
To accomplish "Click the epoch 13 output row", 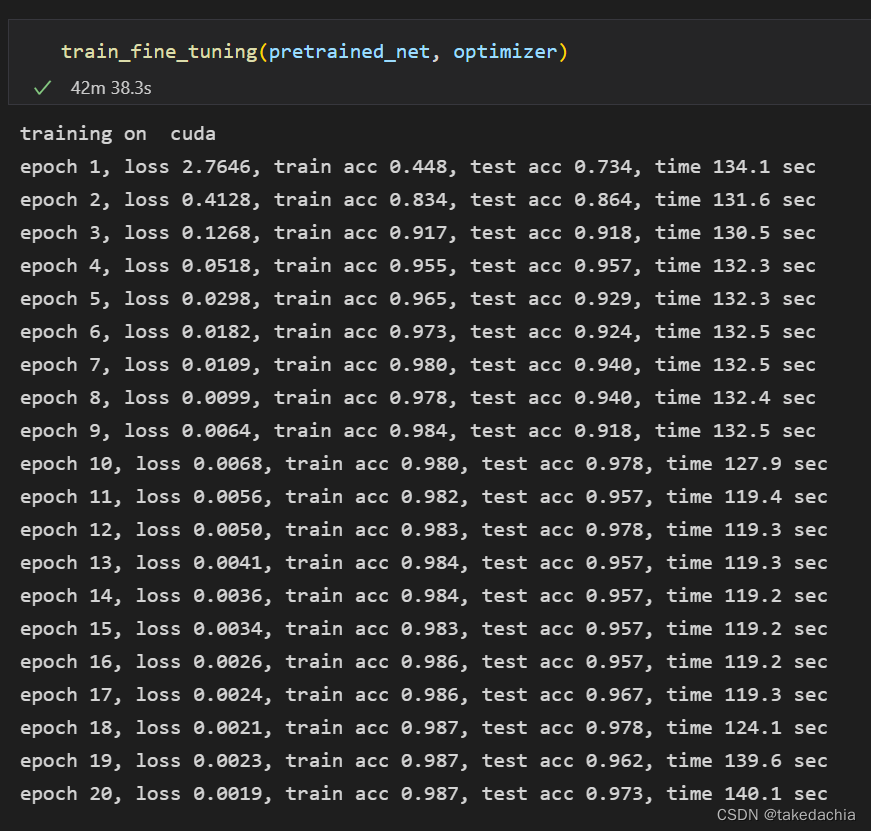I will [x=423, y=562].
